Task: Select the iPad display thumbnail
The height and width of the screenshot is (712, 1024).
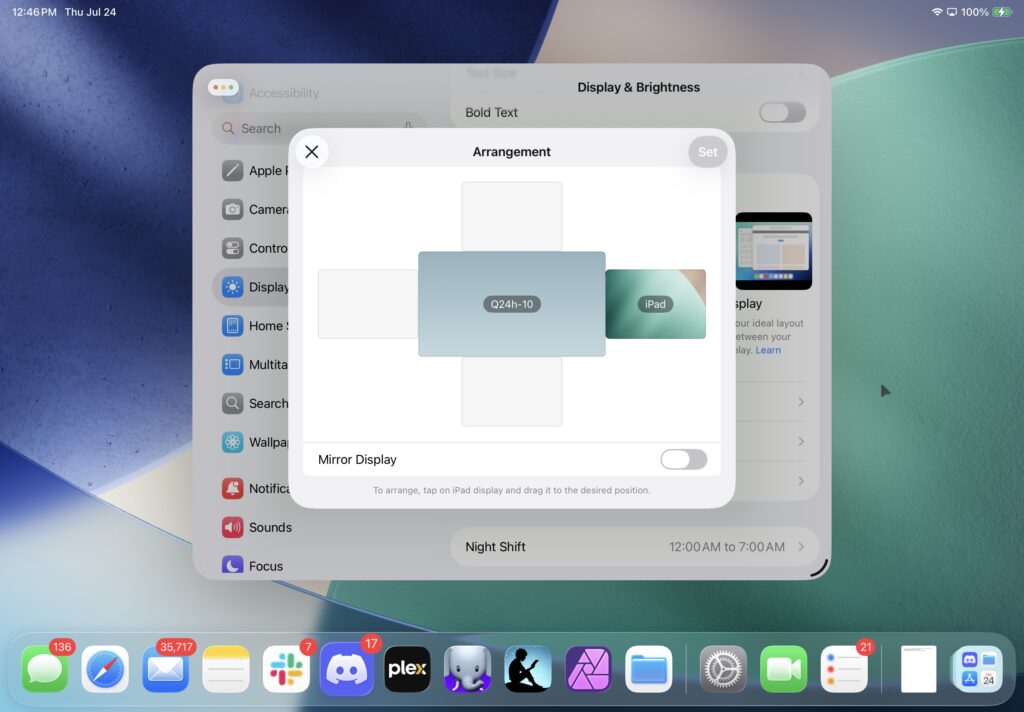Action: pos(656,304)
